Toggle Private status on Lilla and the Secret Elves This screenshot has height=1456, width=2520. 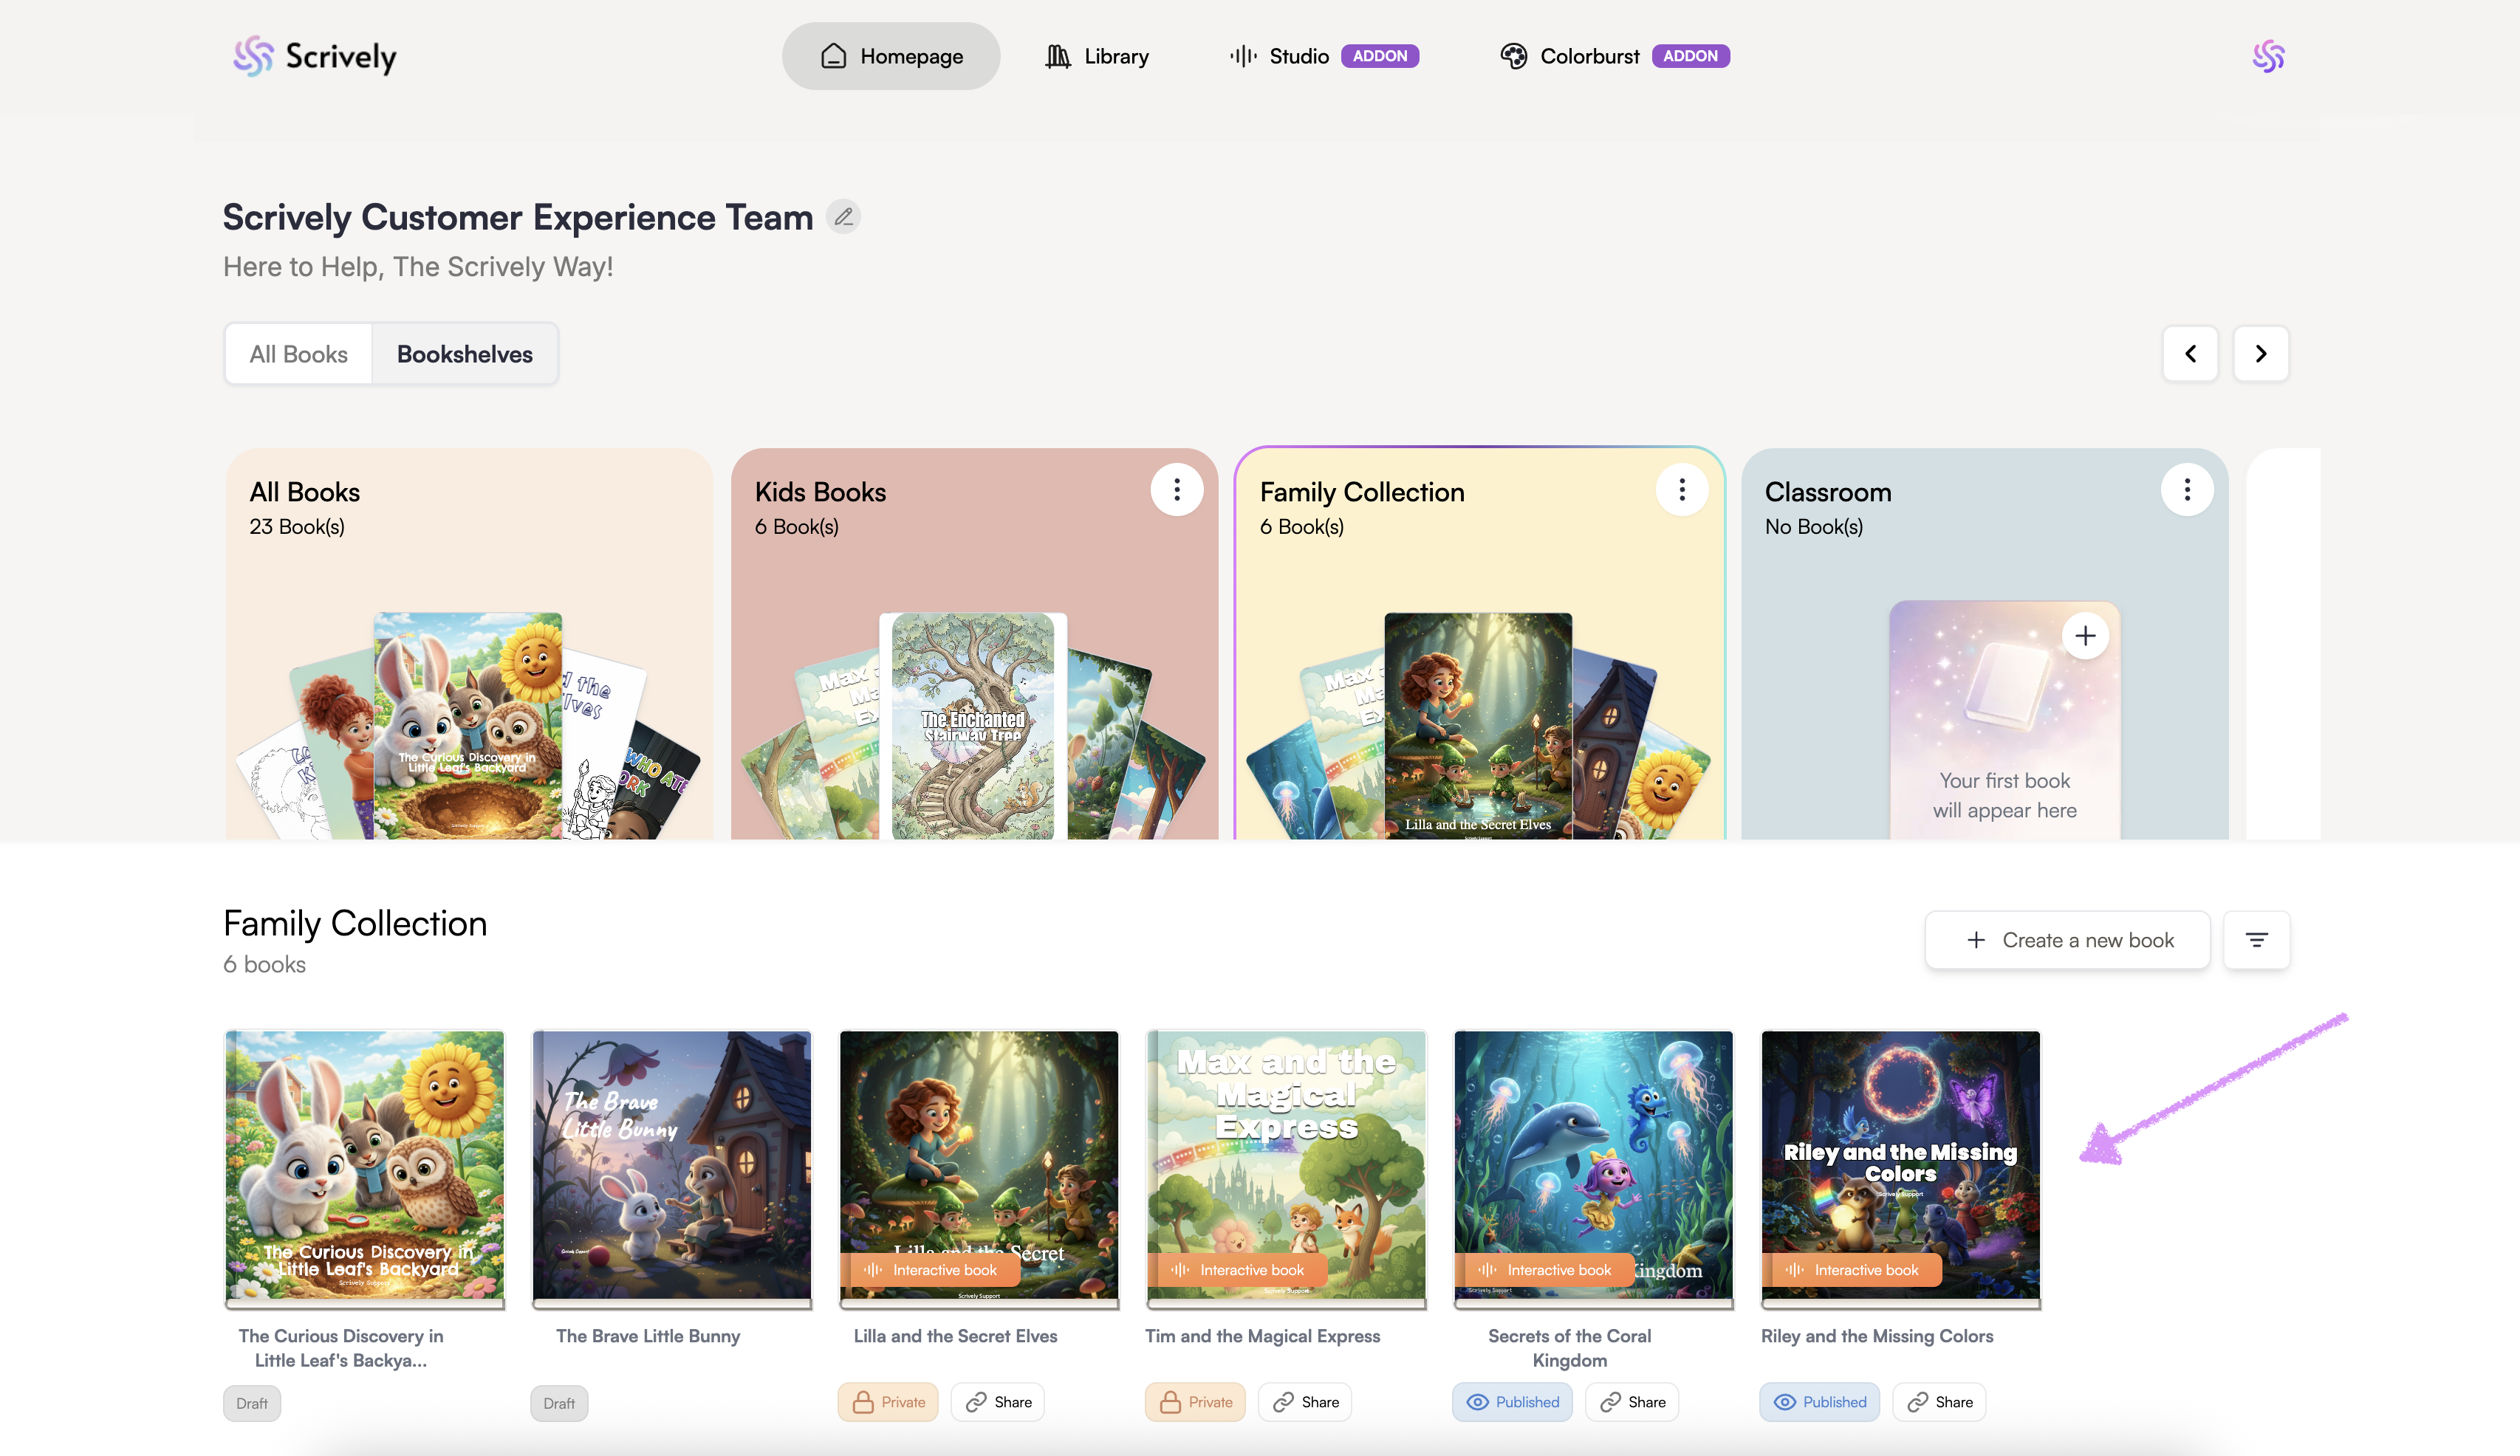click(888, 1402)
